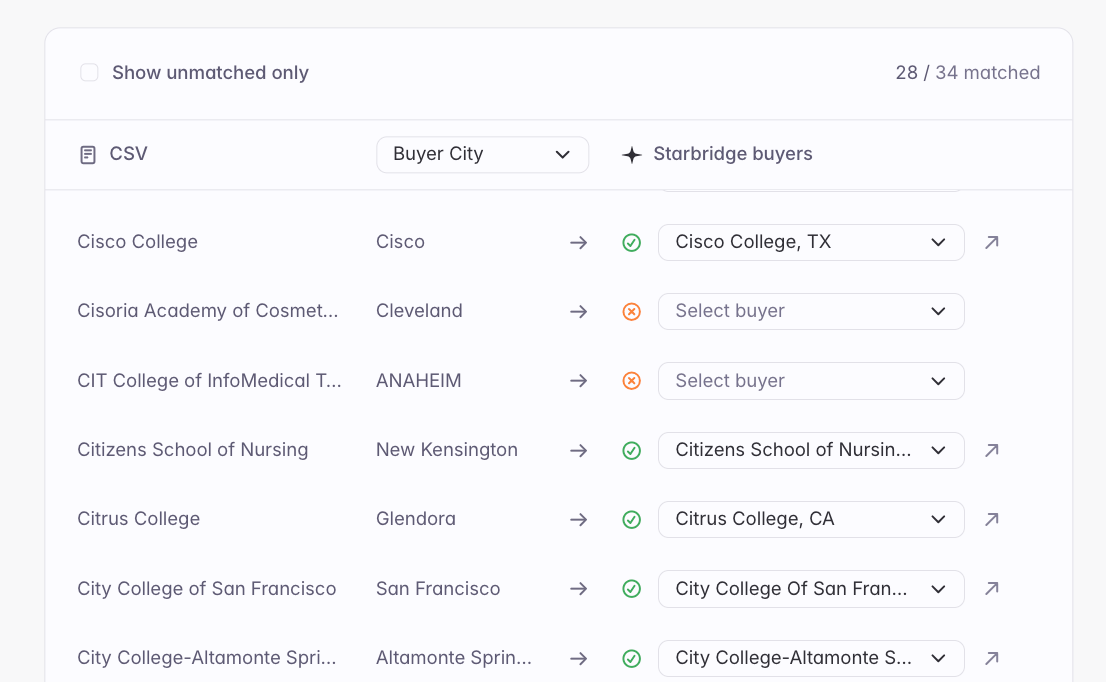
Task: Open external link for Citizens School of Nursing
Action: pyautogui.click(x=992, y=450)
